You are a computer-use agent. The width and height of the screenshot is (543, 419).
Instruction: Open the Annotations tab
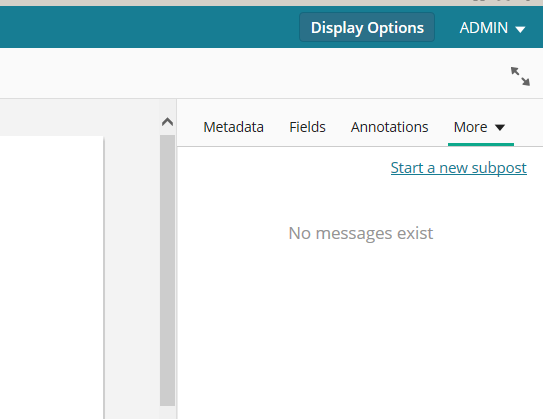tap(389, 127)
